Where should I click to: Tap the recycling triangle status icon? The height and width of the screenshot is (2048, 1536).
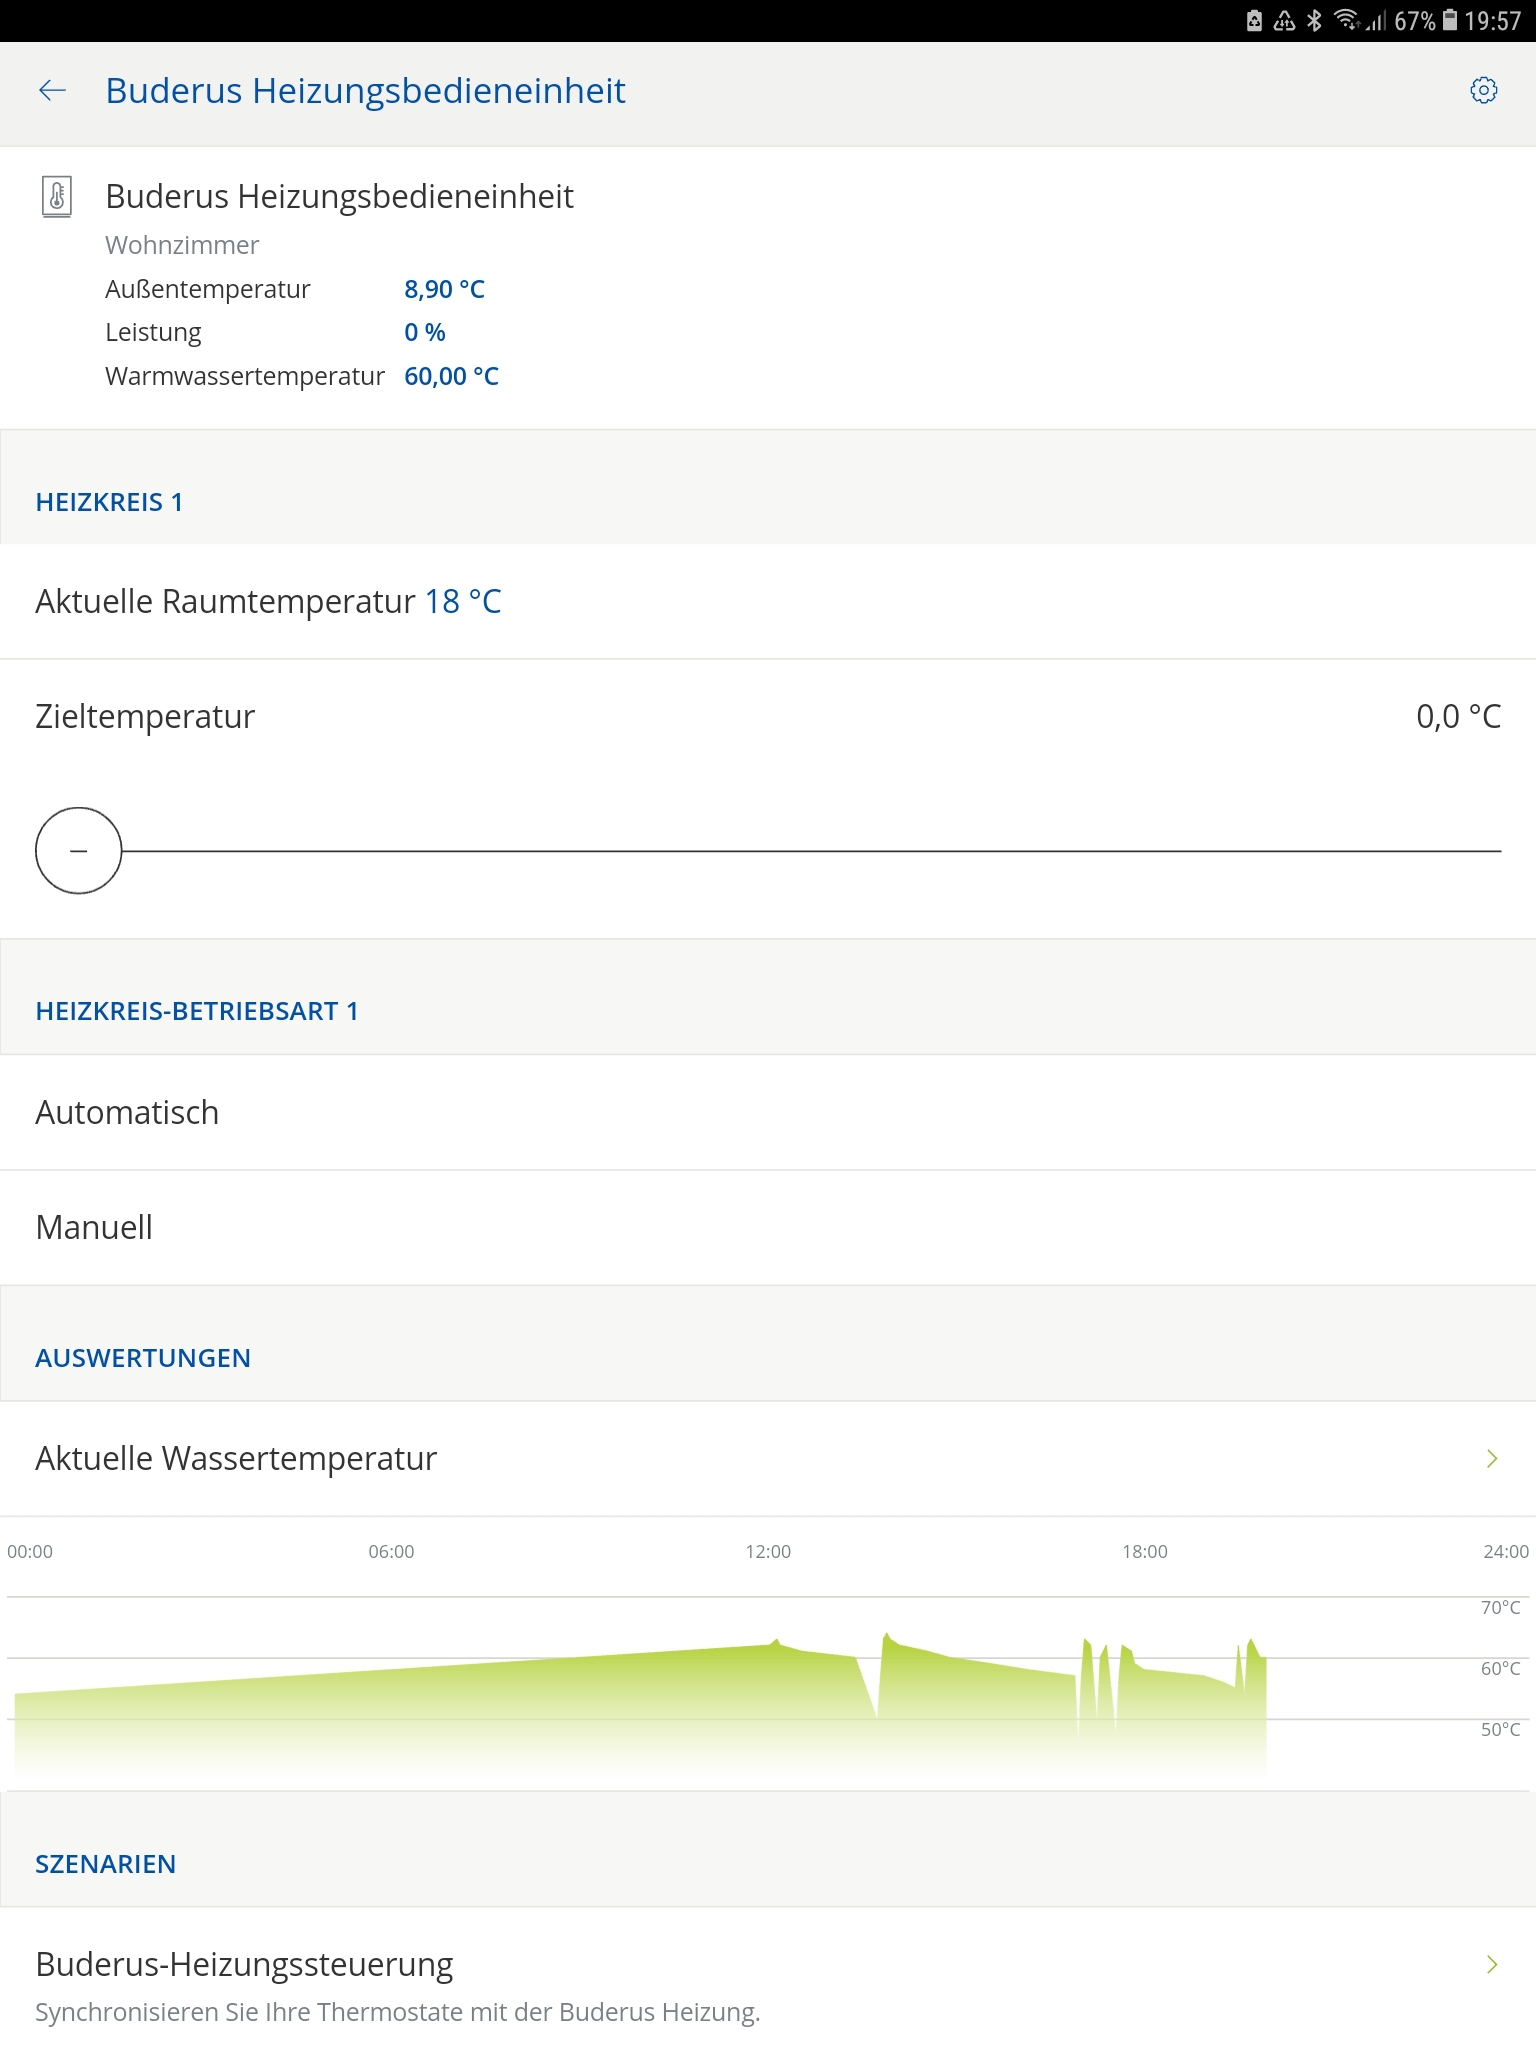coord(1284,21)
